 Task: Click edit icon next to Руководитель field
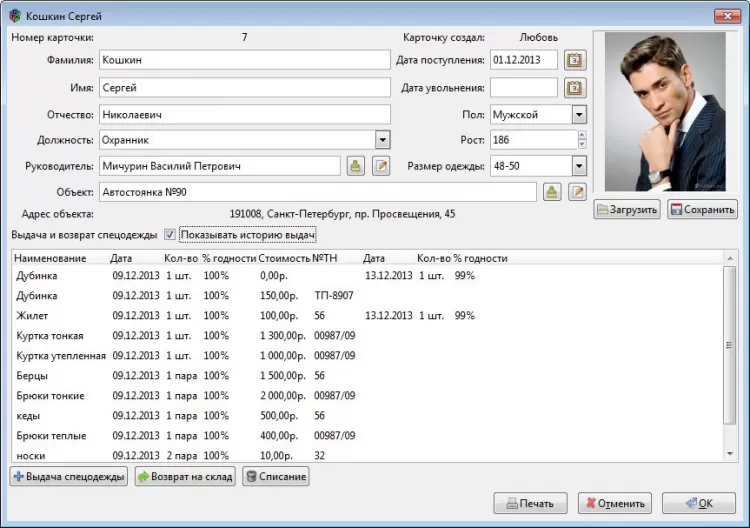pyautogui.click(x=380, y=166)
